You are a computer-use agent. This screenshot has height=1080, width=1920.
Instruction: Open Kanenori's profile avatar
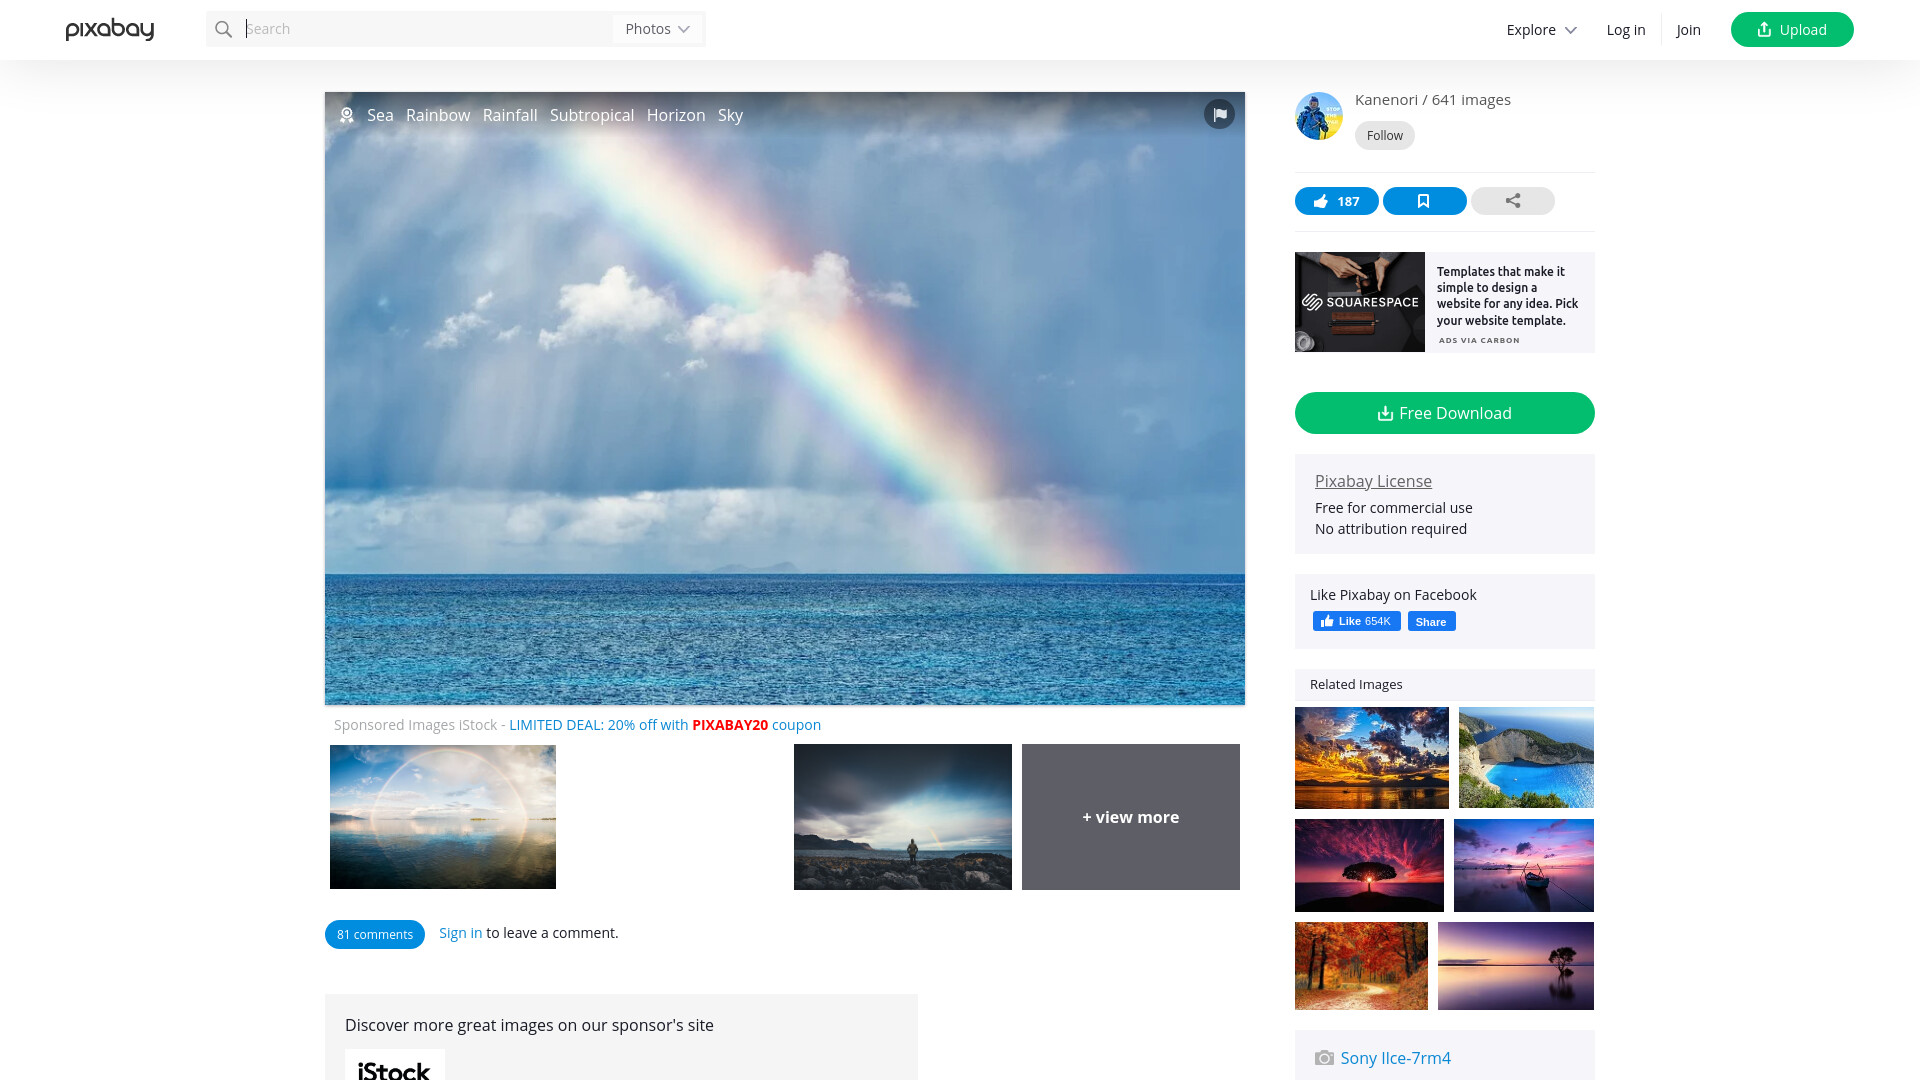tap(1319, 116)
